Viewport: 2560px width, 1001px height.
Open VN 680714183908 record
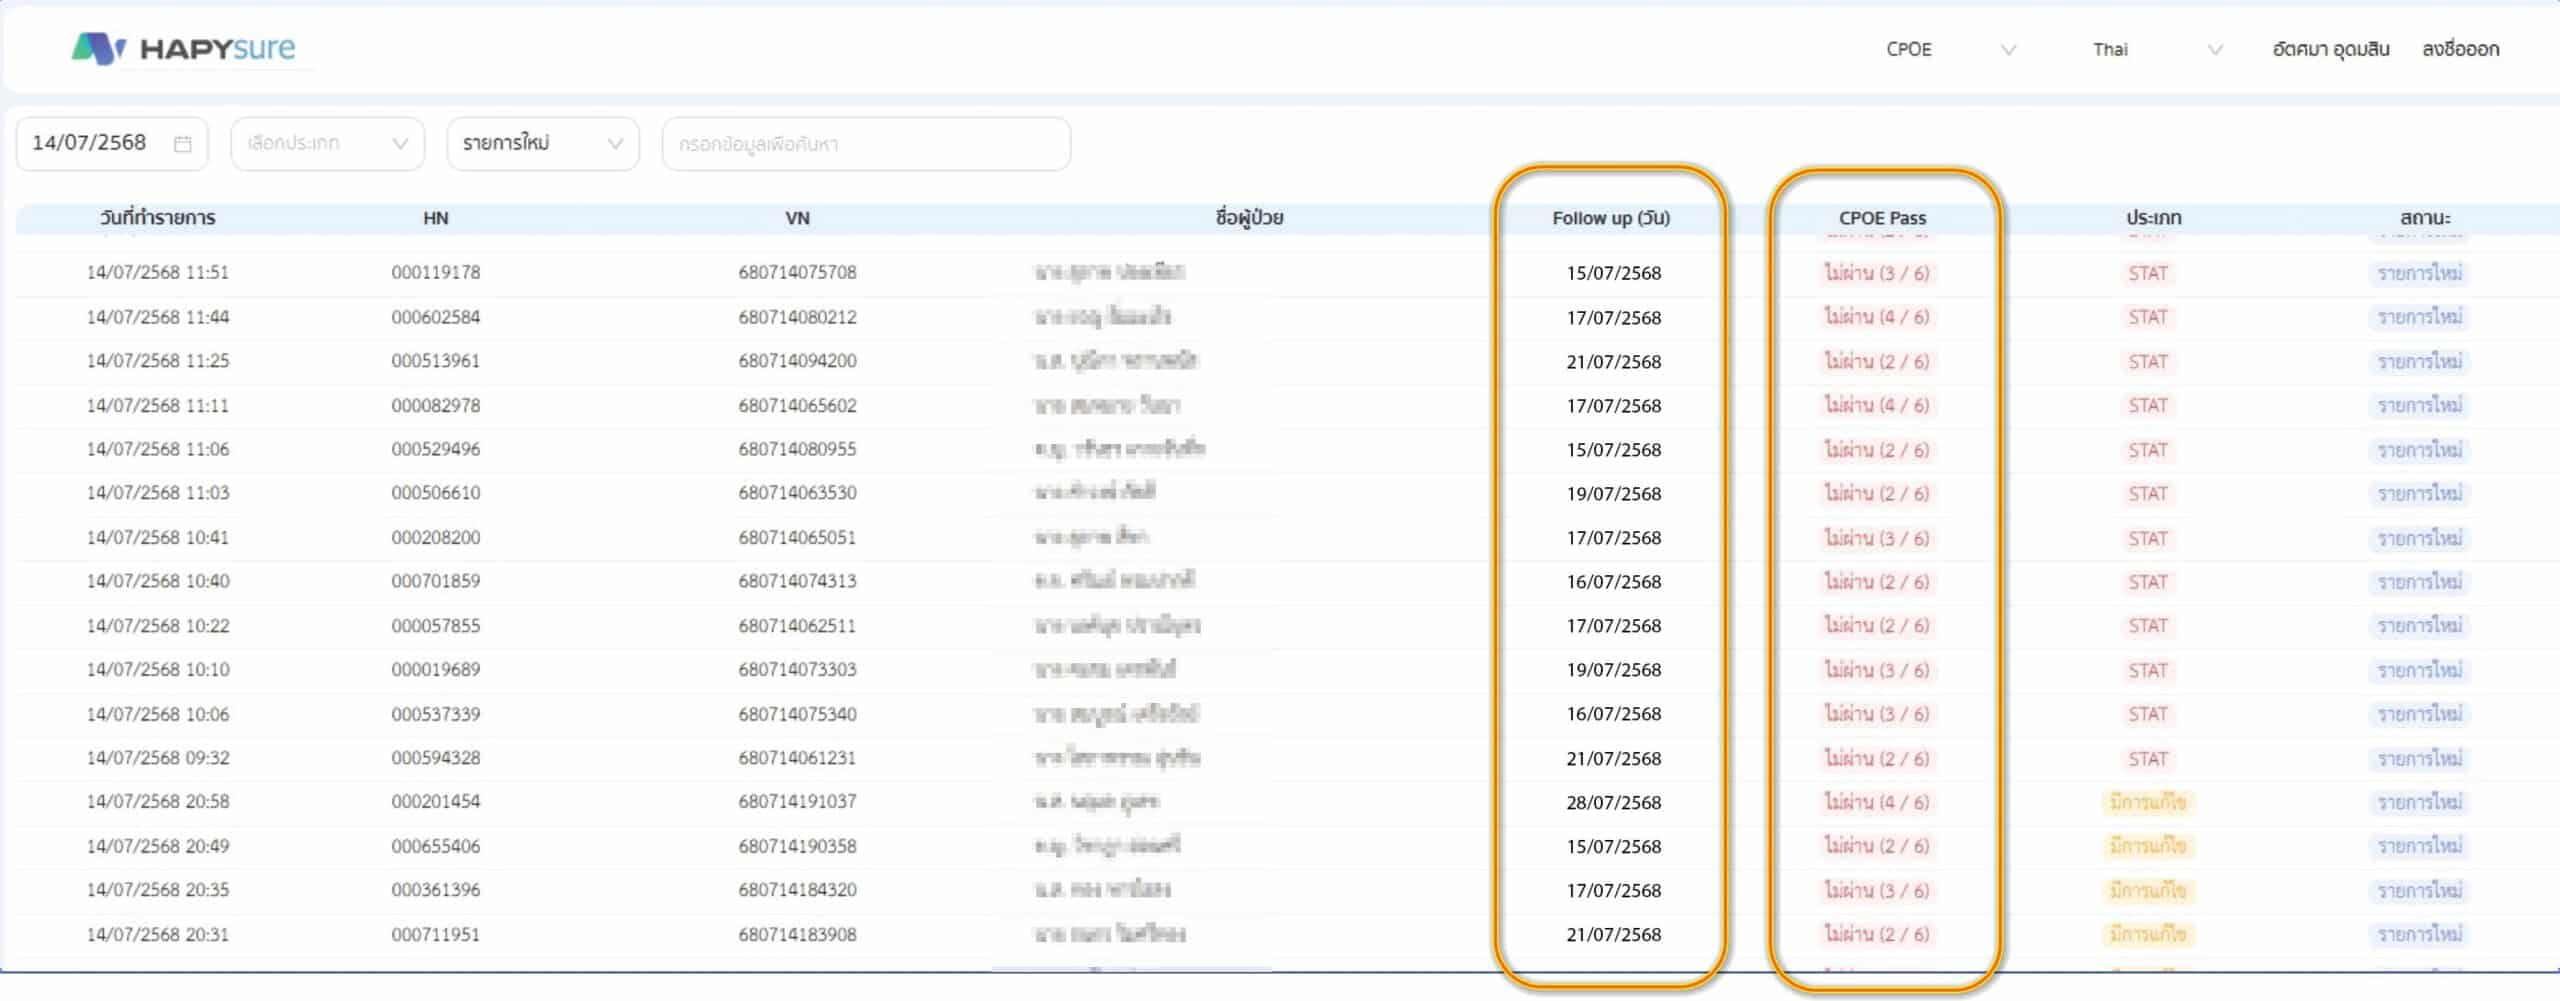[797, 934]
